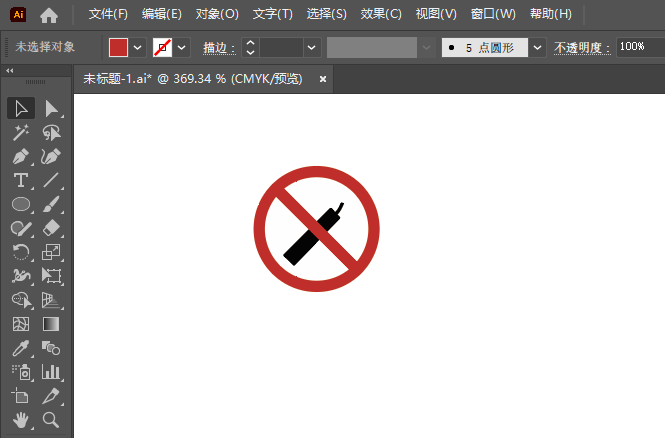Click the red fill color swatch
665x438 pixels.
click(x=118, y=47)
